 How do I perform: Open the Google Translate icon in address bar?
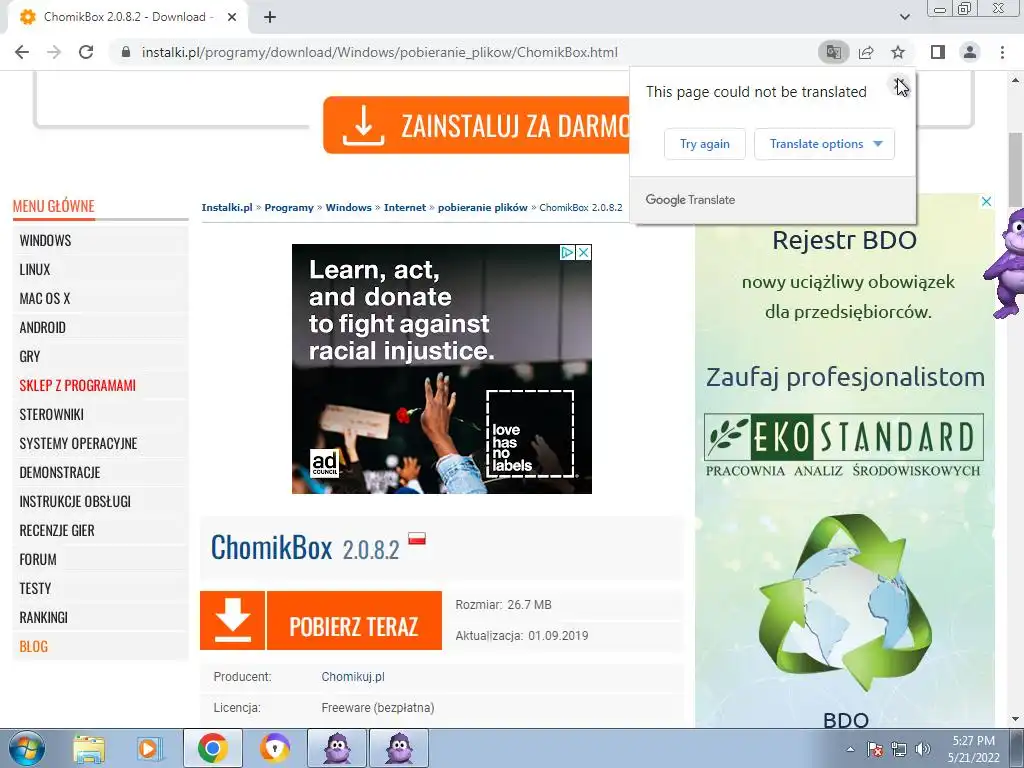click(833, 52)
